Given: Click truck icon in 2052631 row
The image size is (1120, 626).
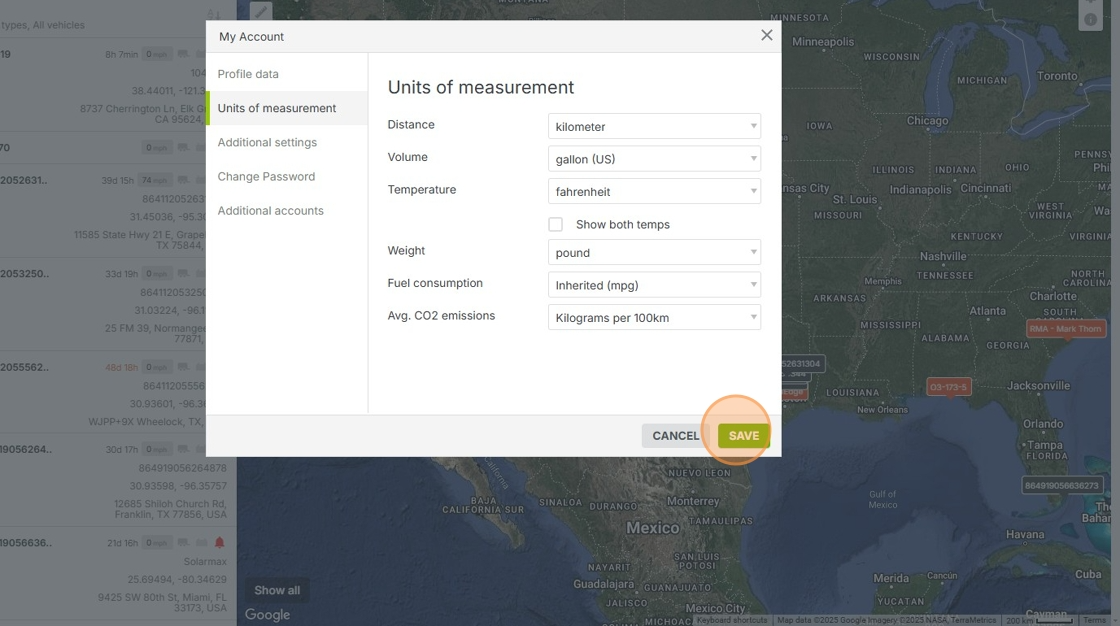Looking at the screenshot, I should pyautogui.click(x=184, y=179).
